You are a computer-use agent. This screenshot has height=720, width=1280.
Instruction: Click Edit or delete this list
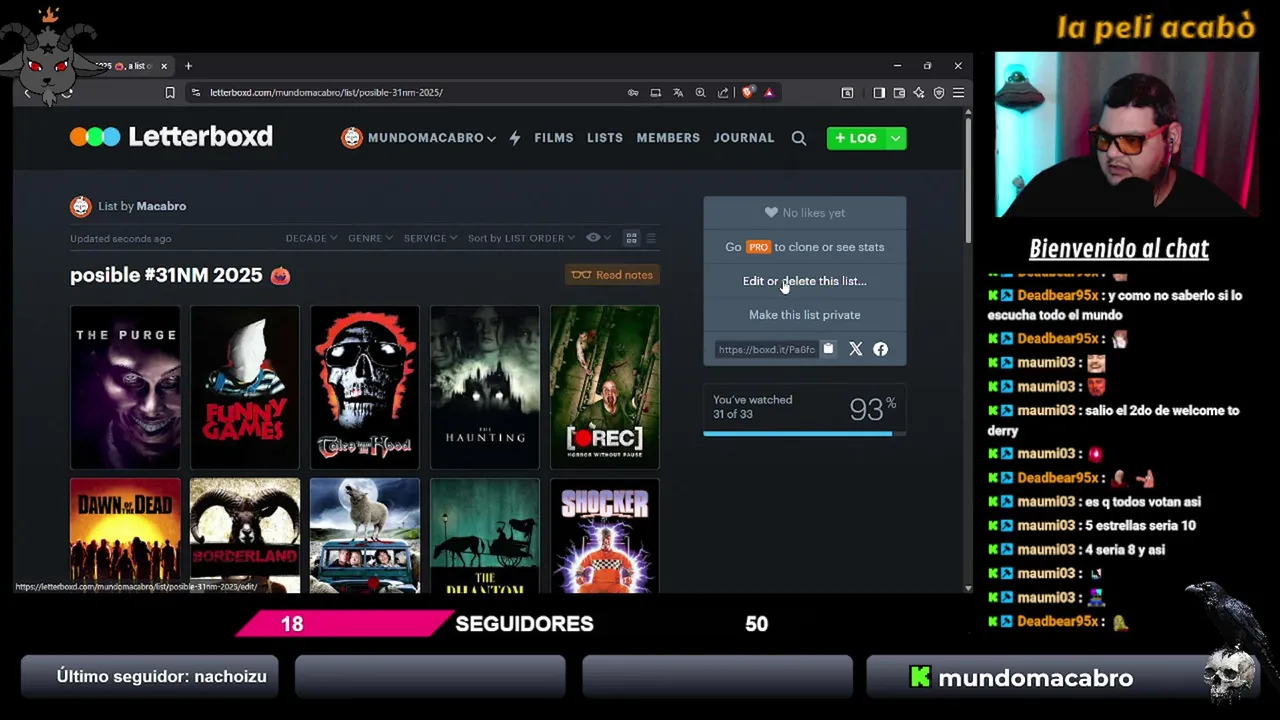(805, 281)
